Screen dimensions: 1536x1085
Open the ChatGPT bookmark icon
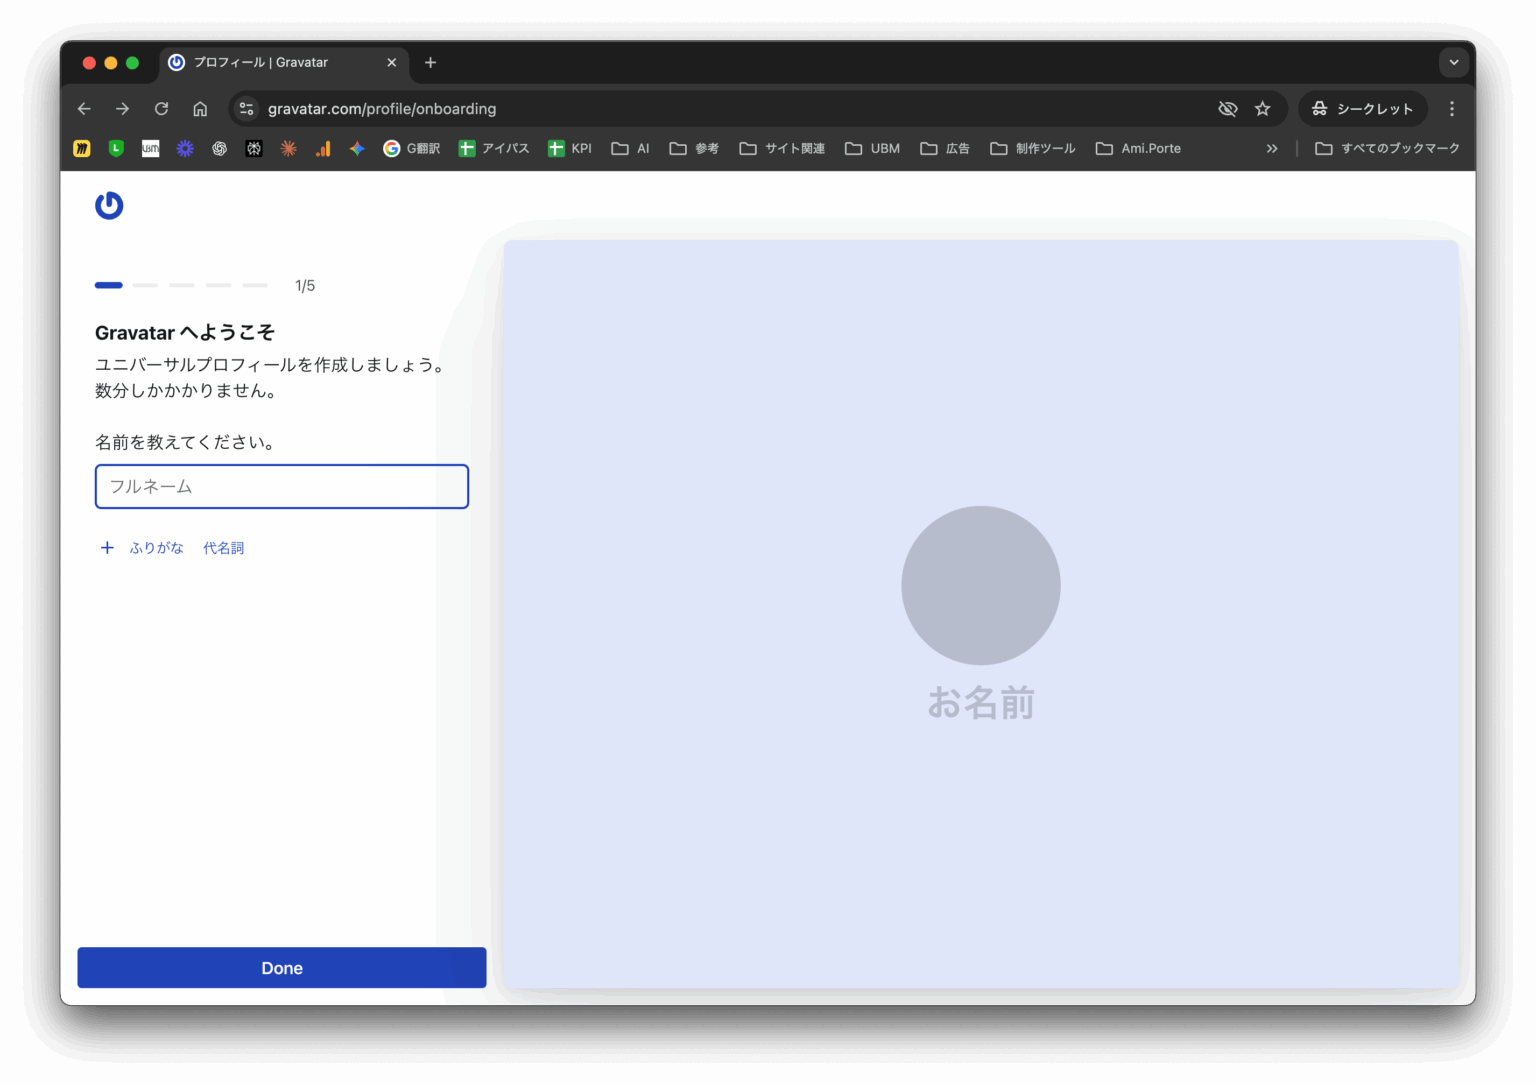pyautogui.click(x=220, y=148)
